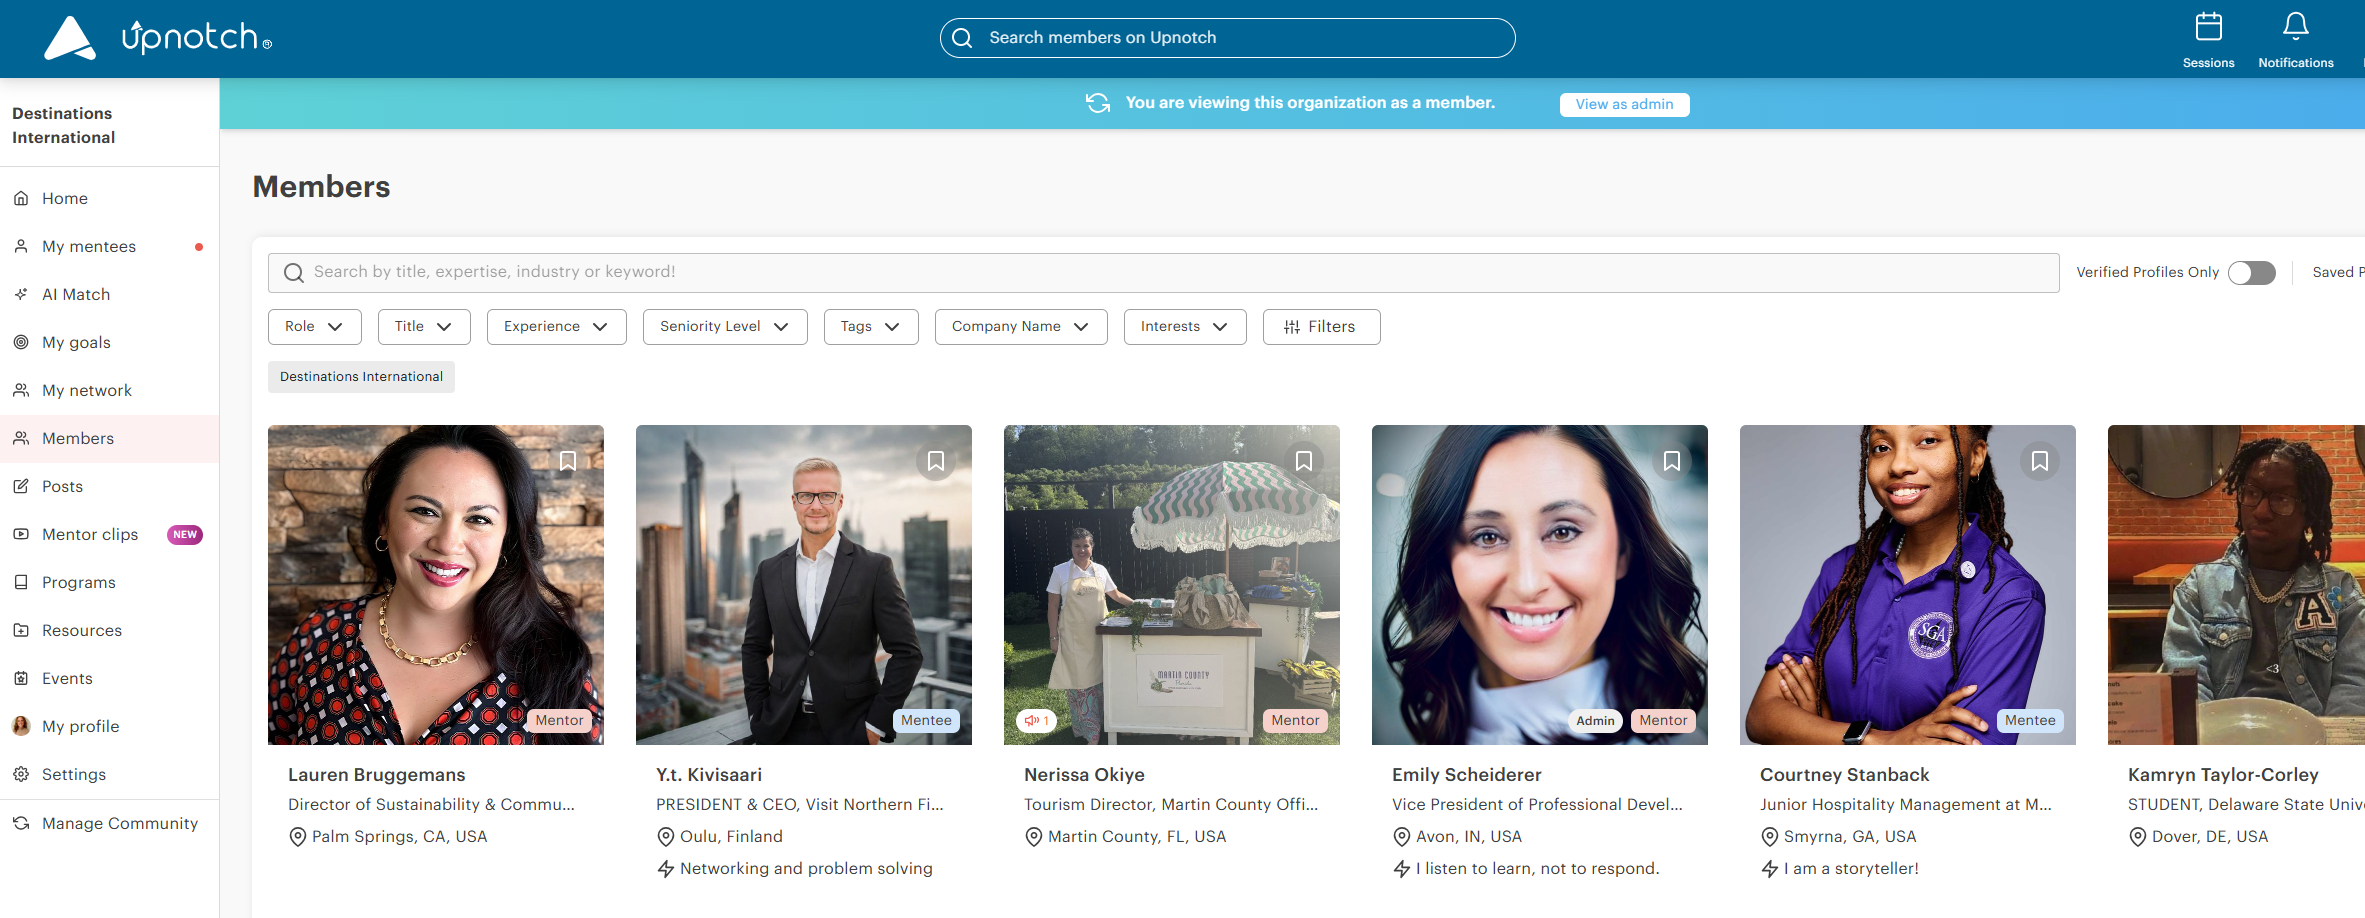Expand the Role filter dropdown
The height and width of the screenshot is (918, 2365).
(314, 327)
